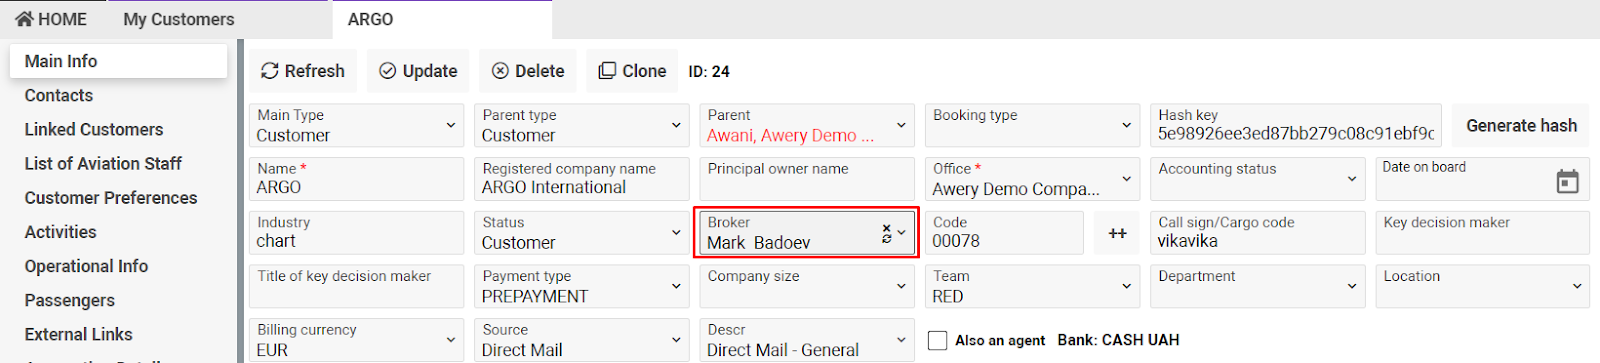Click the Refresh icon button
The height and width of the screenshot is (363, 1600).
tap(270, 71)
